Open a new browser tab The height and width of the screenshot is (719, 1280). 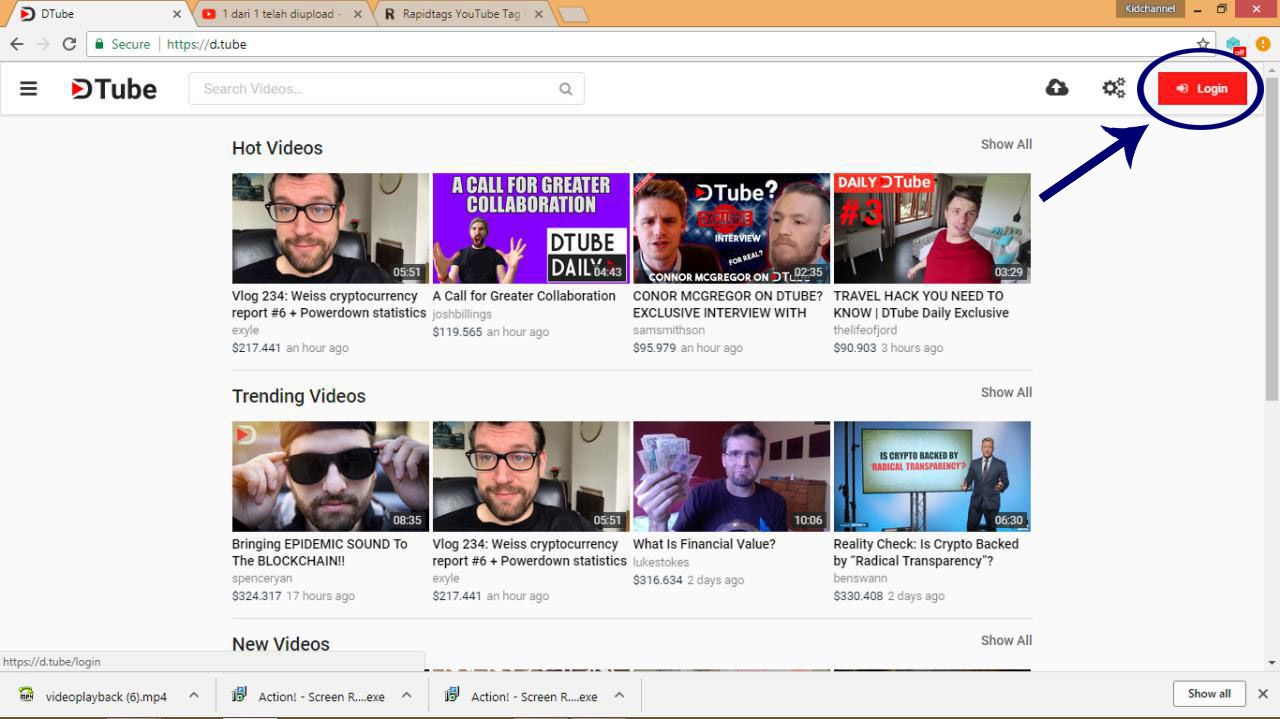[x=573, y=14]
